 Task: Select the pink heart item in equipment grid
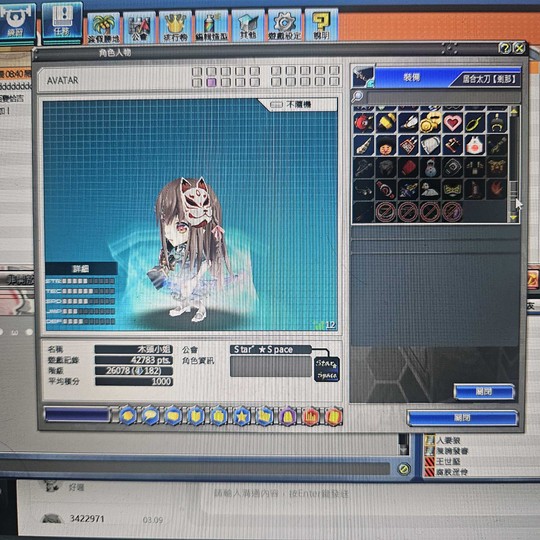[453, 123]
